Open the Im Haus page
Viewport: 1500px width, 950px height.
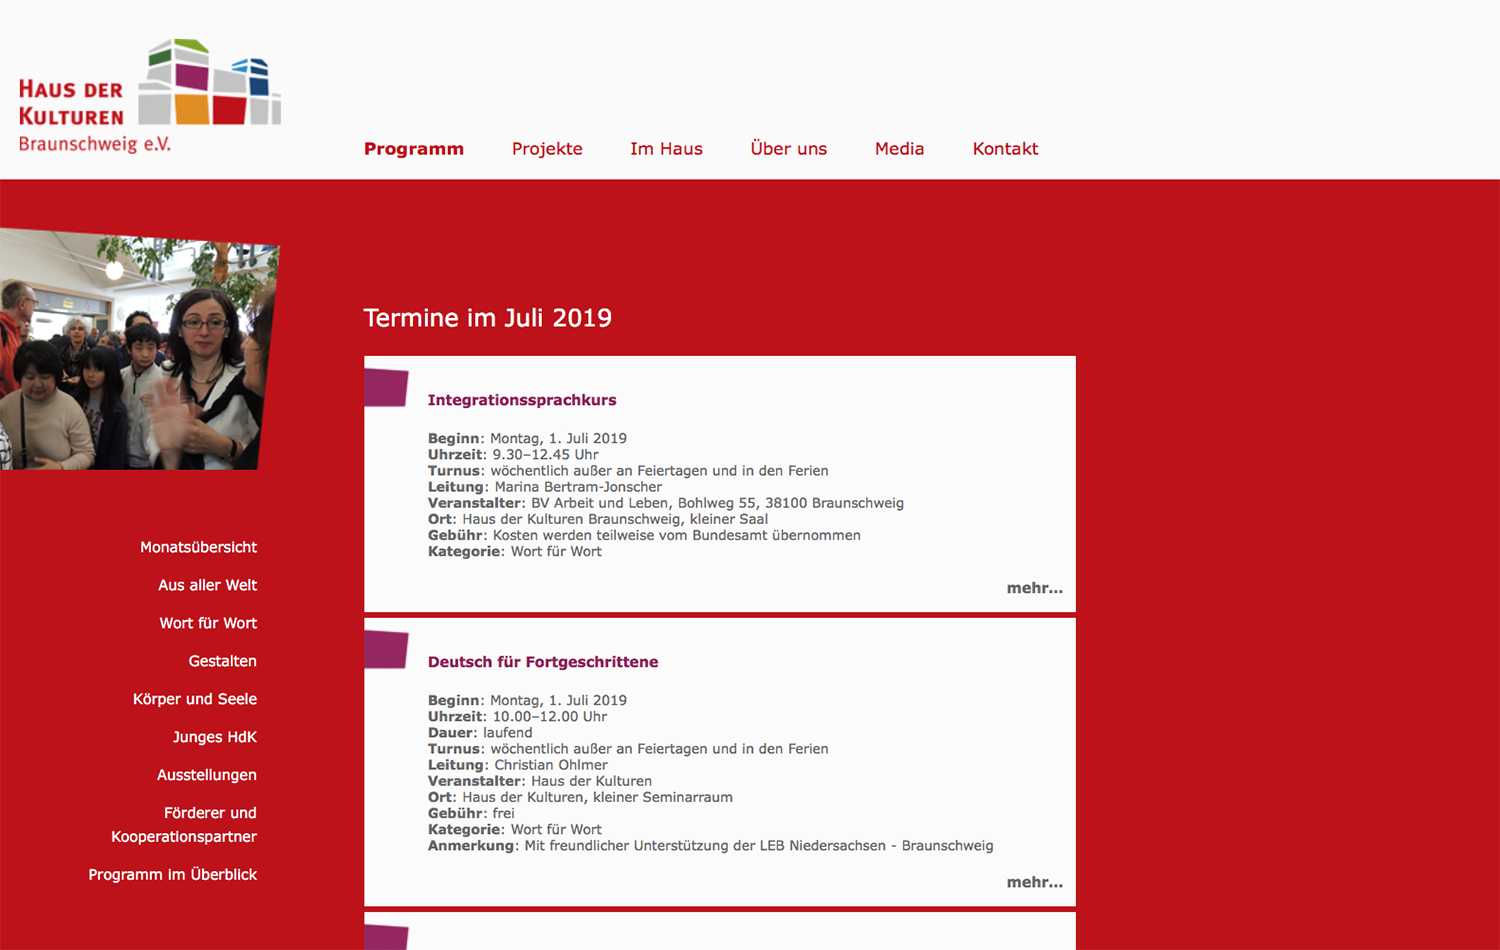(666, 149)
